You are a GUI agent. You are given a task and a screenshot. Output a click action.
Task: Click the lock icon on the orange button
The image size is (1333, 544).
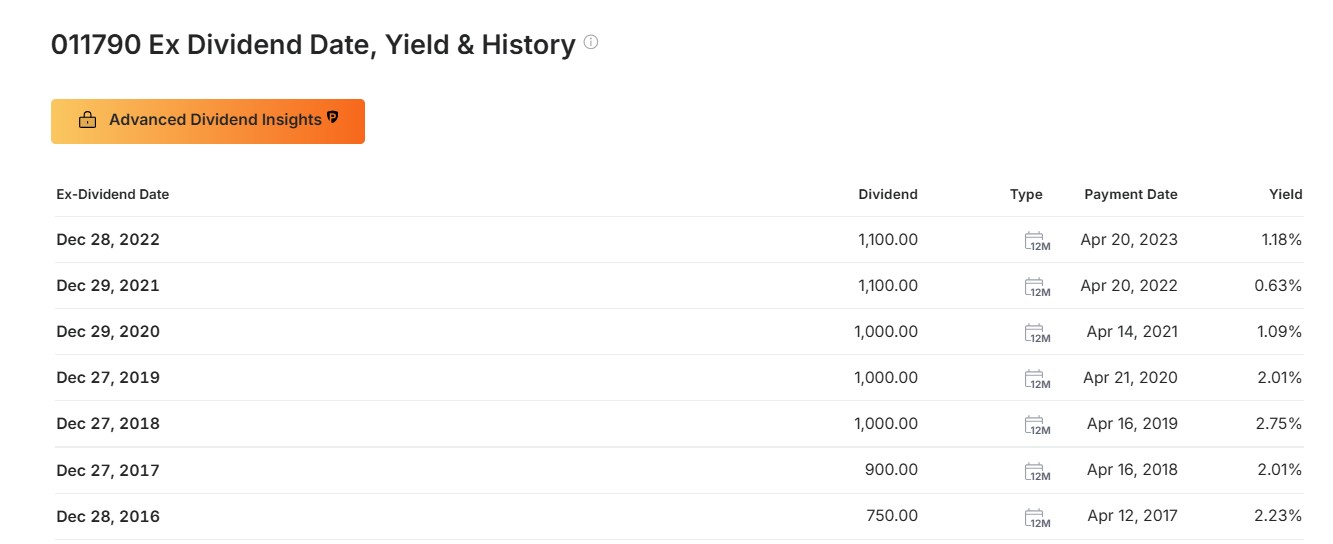click(x=87, y=120)
